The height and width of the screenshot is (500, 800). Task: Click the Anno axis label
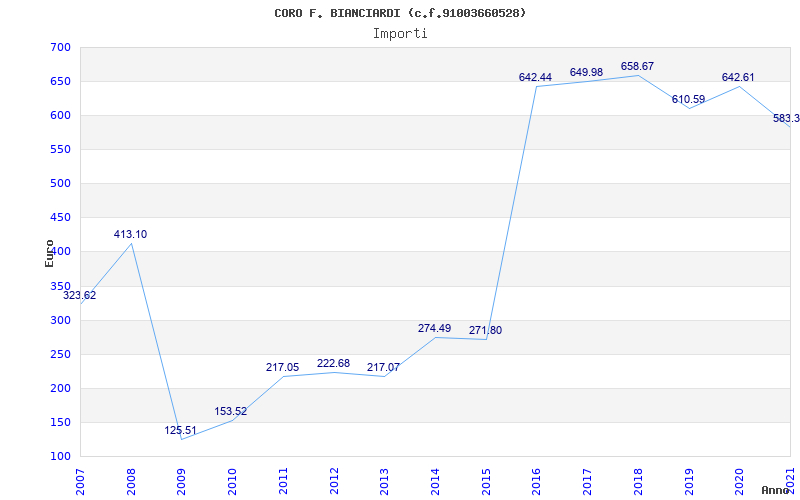coord(775,490)
